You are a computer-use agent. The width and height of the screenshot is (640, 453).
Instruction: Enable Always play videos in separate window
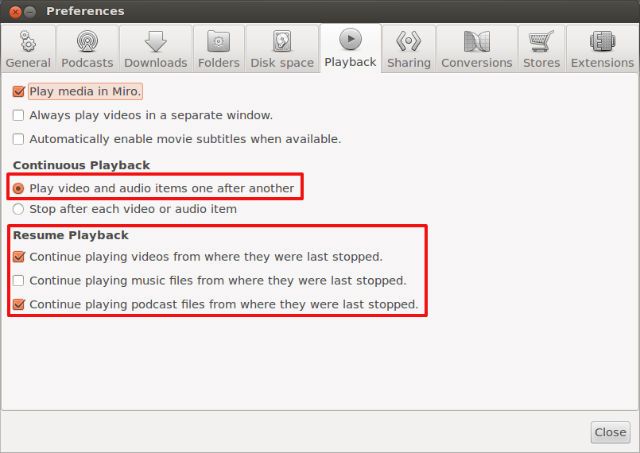pyautogui.click(x=18, y=115)
